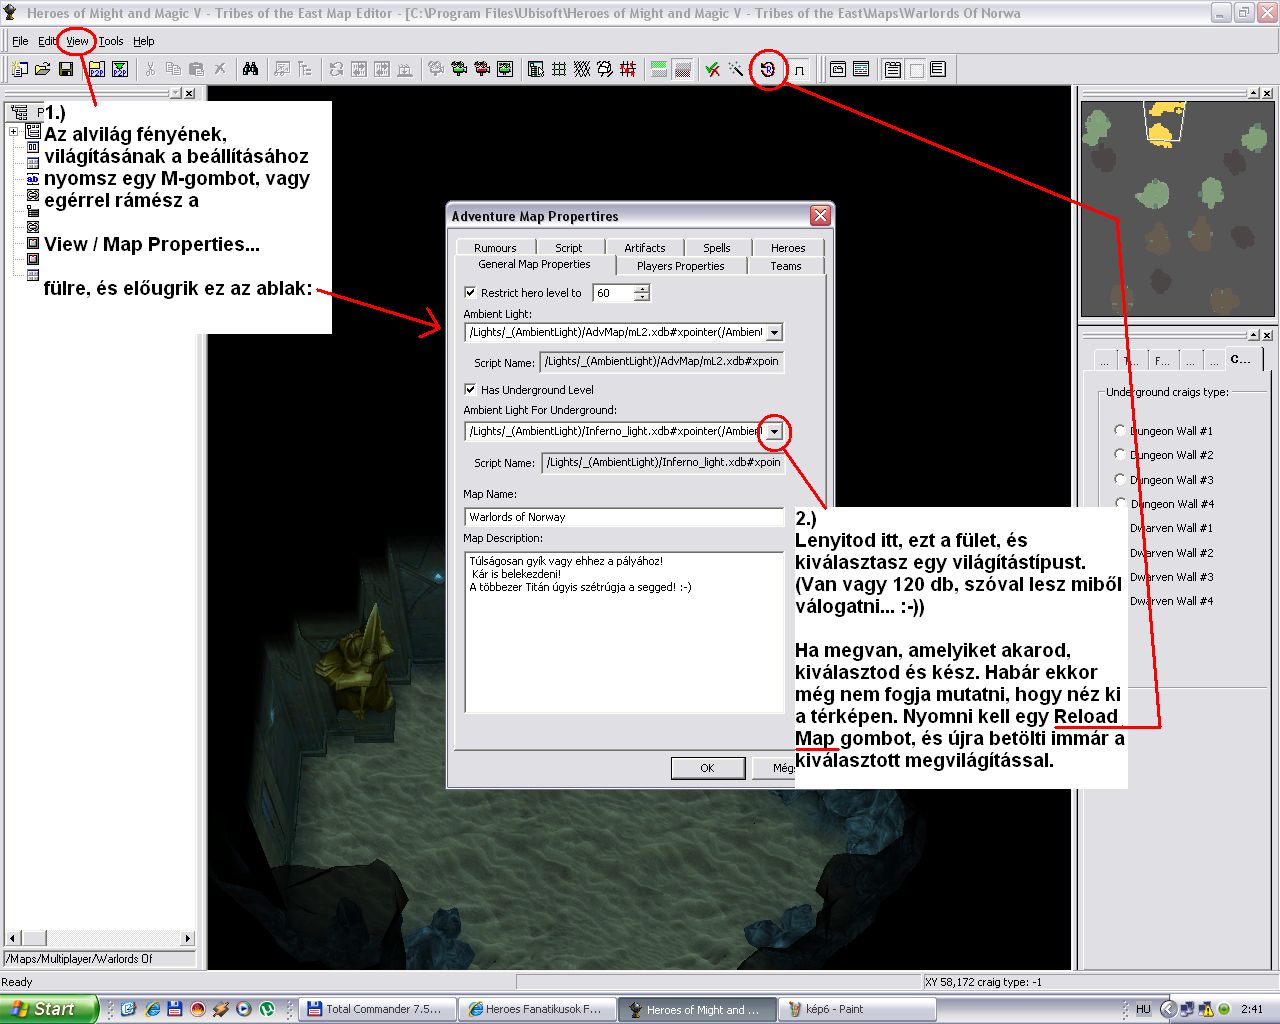Select the green surface level icon

[x=659, y=69]
